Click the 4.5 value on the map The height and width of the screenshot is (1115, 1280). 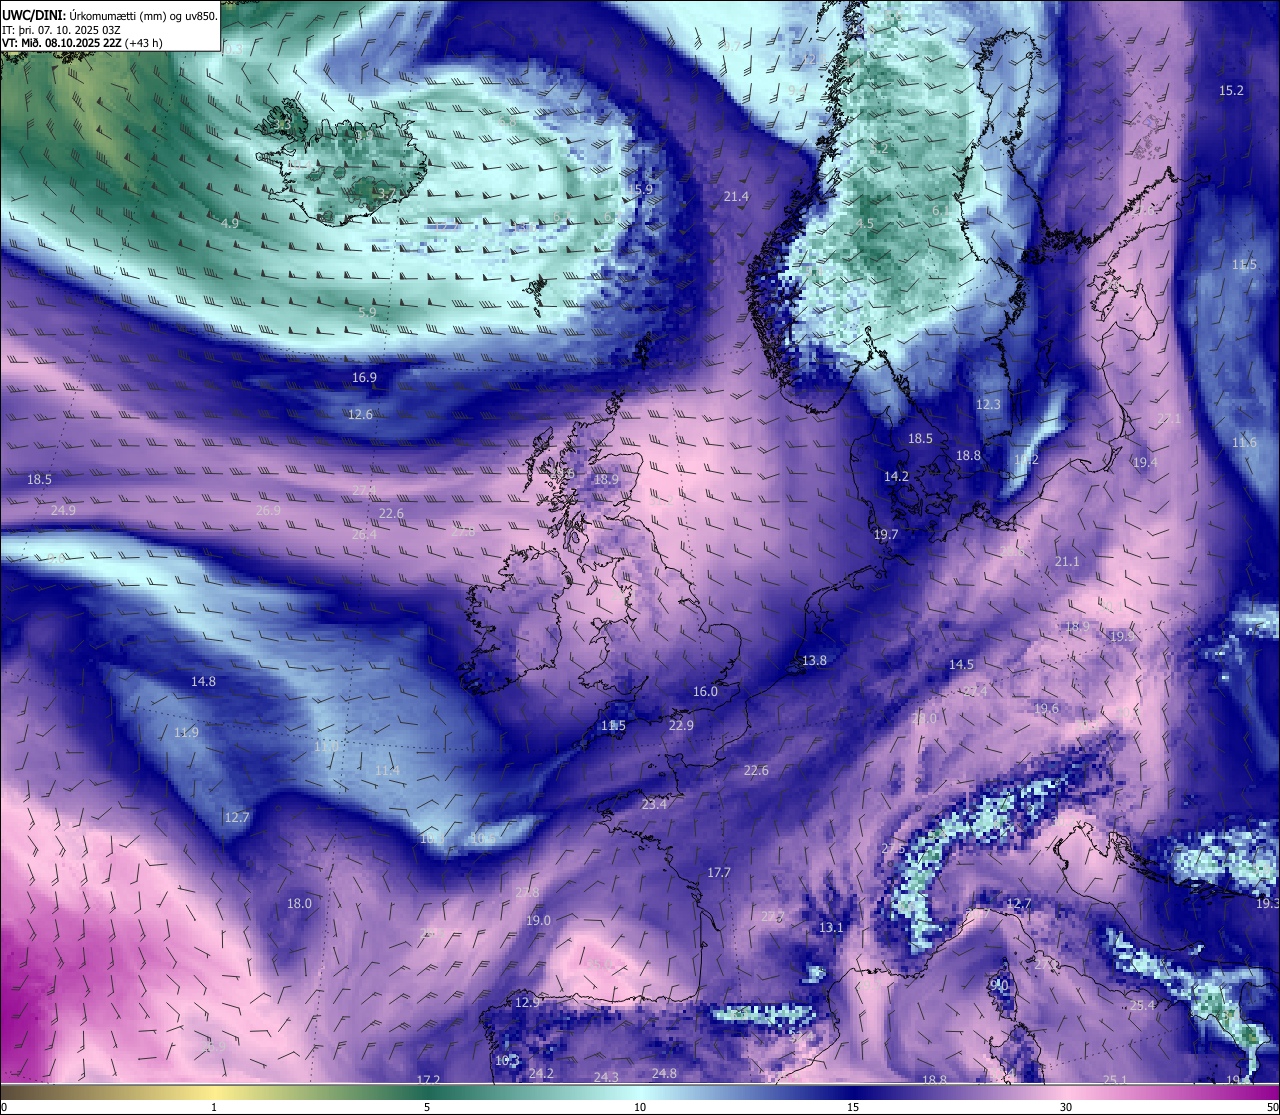pyautogui.click(x=864, y=224)
